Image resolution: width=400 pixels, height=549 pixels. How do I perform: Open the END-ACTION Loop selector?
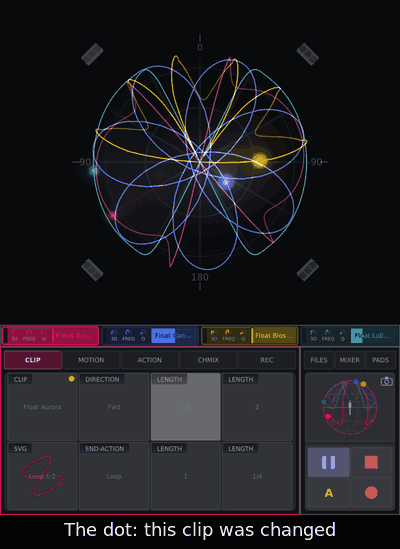pos(114,476)
